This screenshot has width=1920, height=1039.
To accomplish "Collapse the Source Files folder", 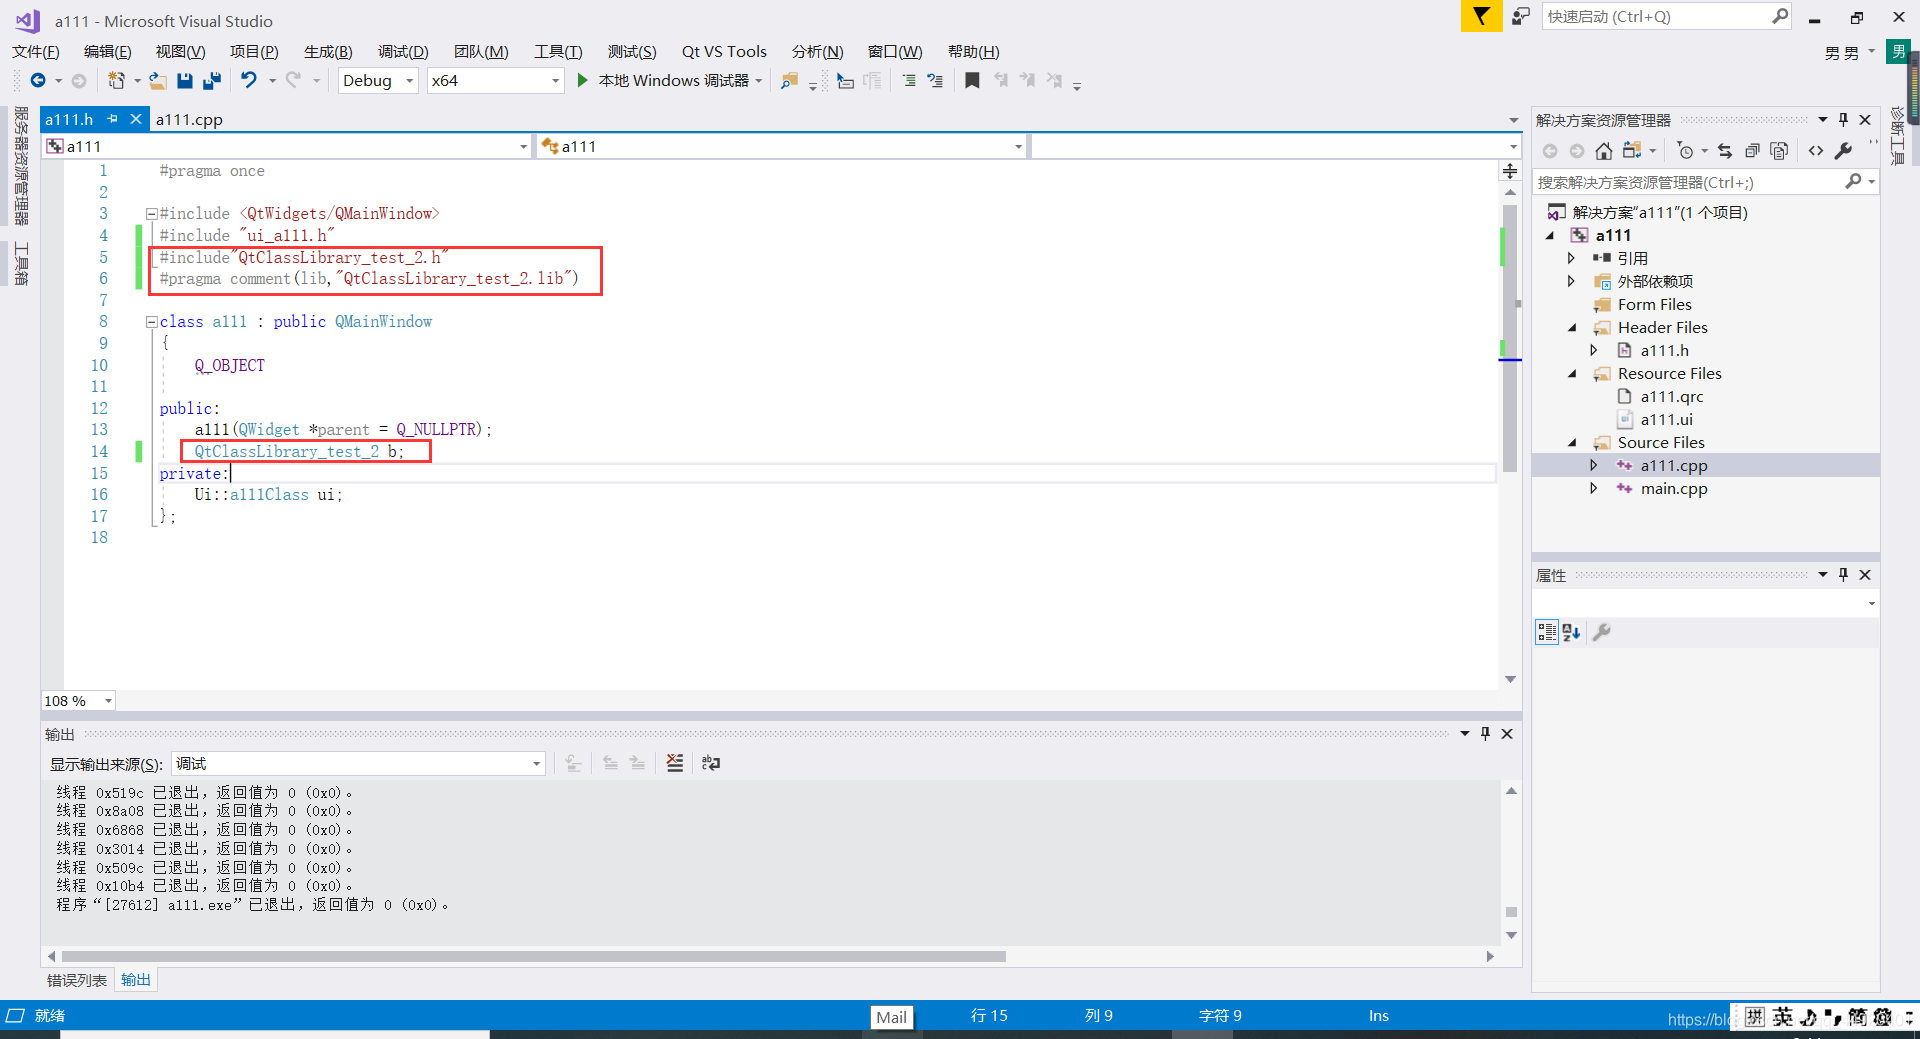I will tap(1572, 442).
